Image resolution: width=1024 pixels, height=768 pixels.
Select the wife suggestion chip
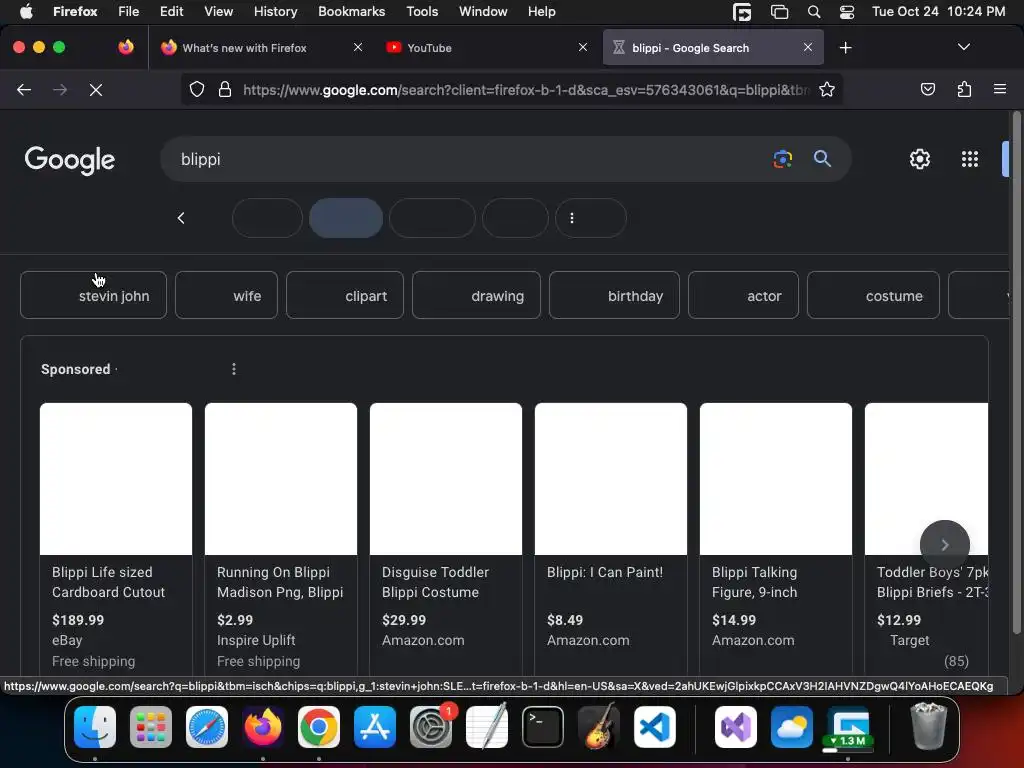pyautogui.click(x=226, y=295)
